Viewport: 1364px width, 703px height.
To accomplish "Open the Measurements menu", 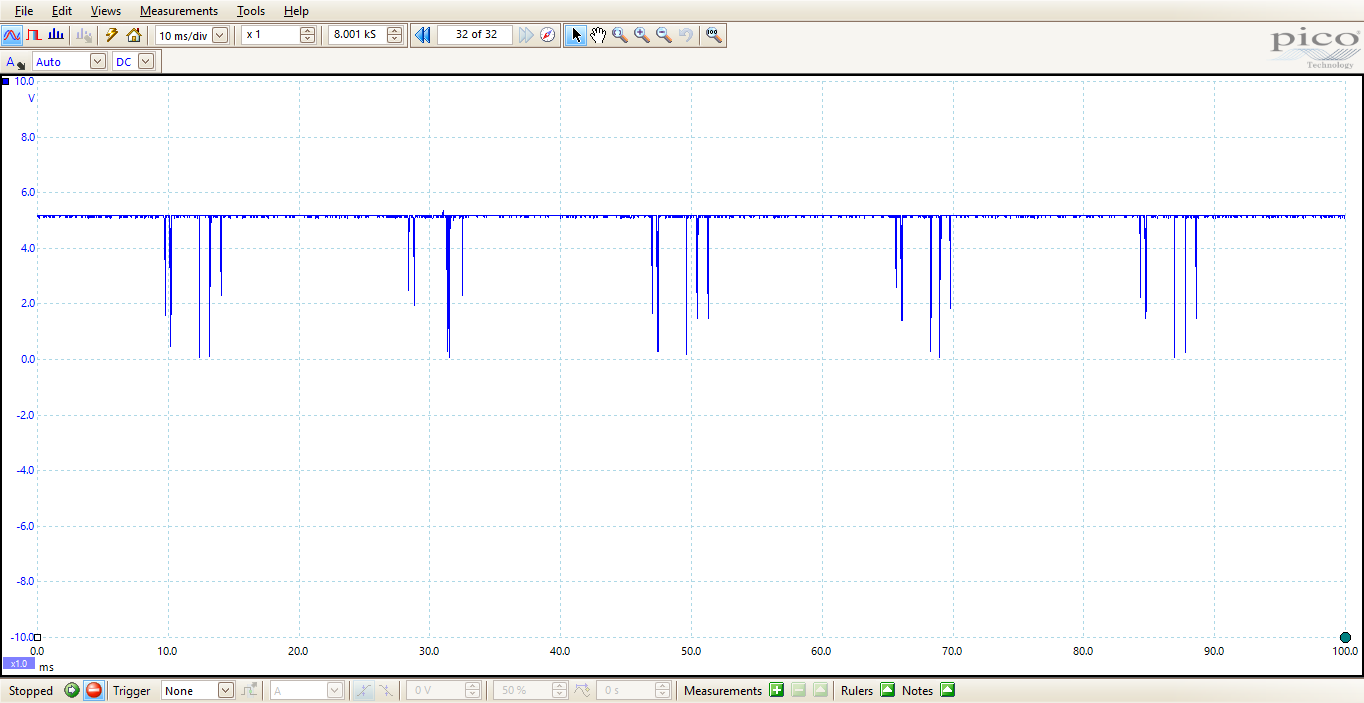I will [179, 11].
